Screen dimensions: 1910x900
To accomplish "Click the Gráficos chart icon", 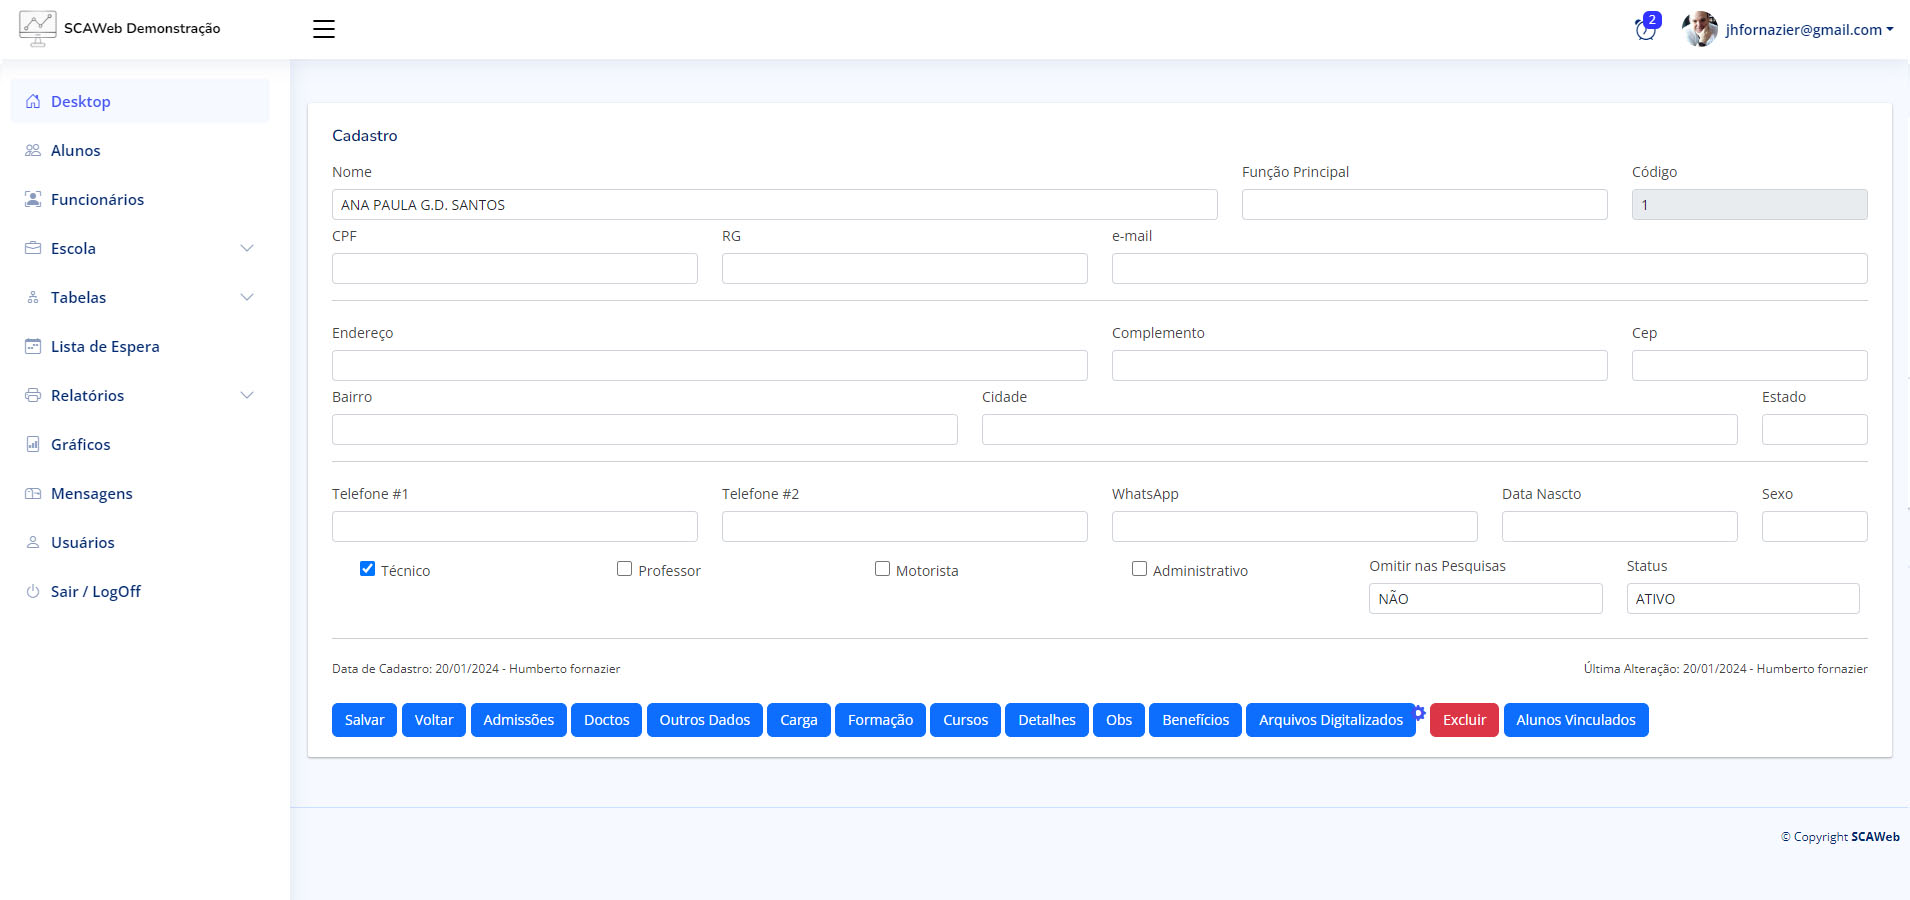I will click(x=33, y=444).
